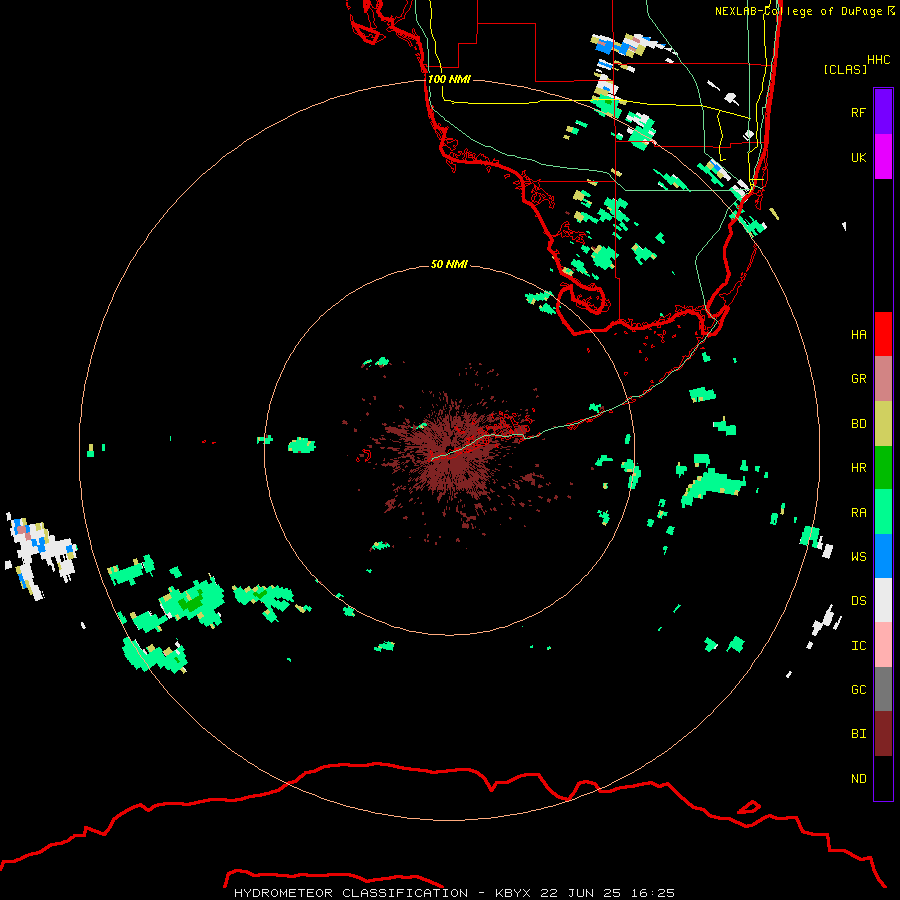Click the KBYX station identifier
900x900 pixels.
click(513, 893)
